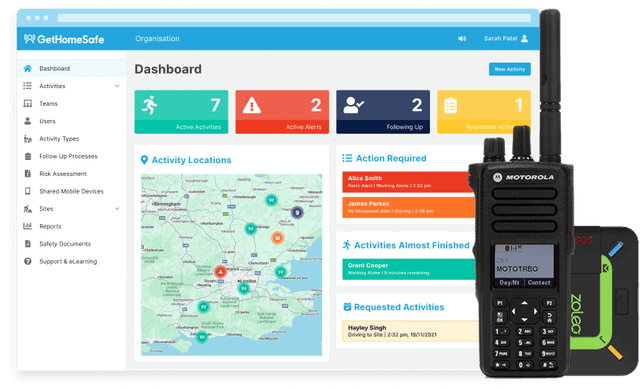Viewport: 640px width, 388px height.
Task: Click the London label on the map
Action: tap(248, 281)
